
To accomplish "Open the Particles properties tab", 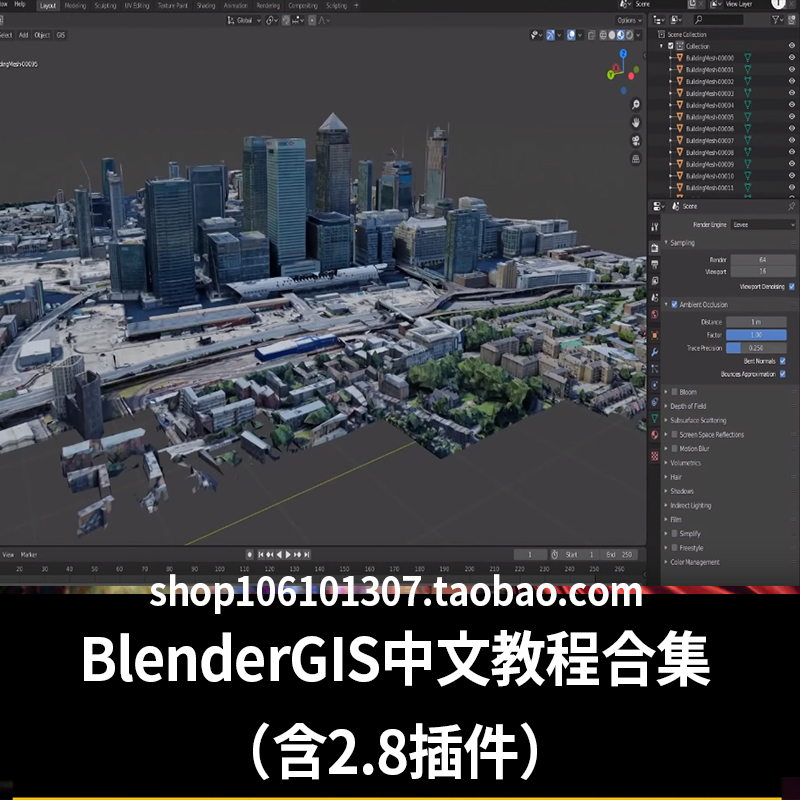I will tap(655, 368).
